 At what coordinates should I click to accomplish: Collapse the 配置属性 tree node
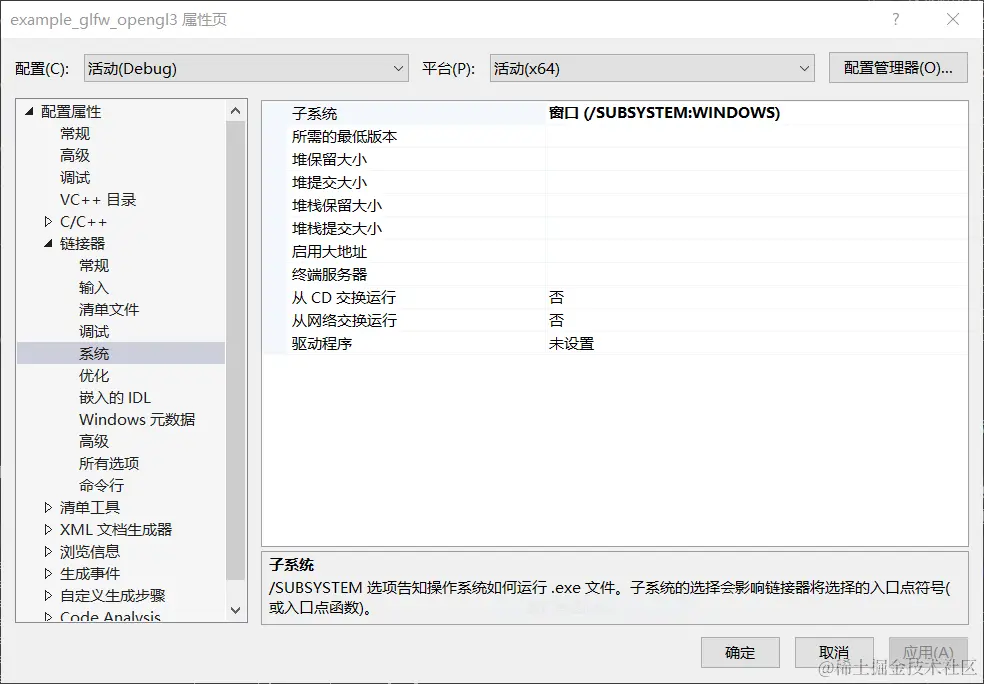(29, 112)
